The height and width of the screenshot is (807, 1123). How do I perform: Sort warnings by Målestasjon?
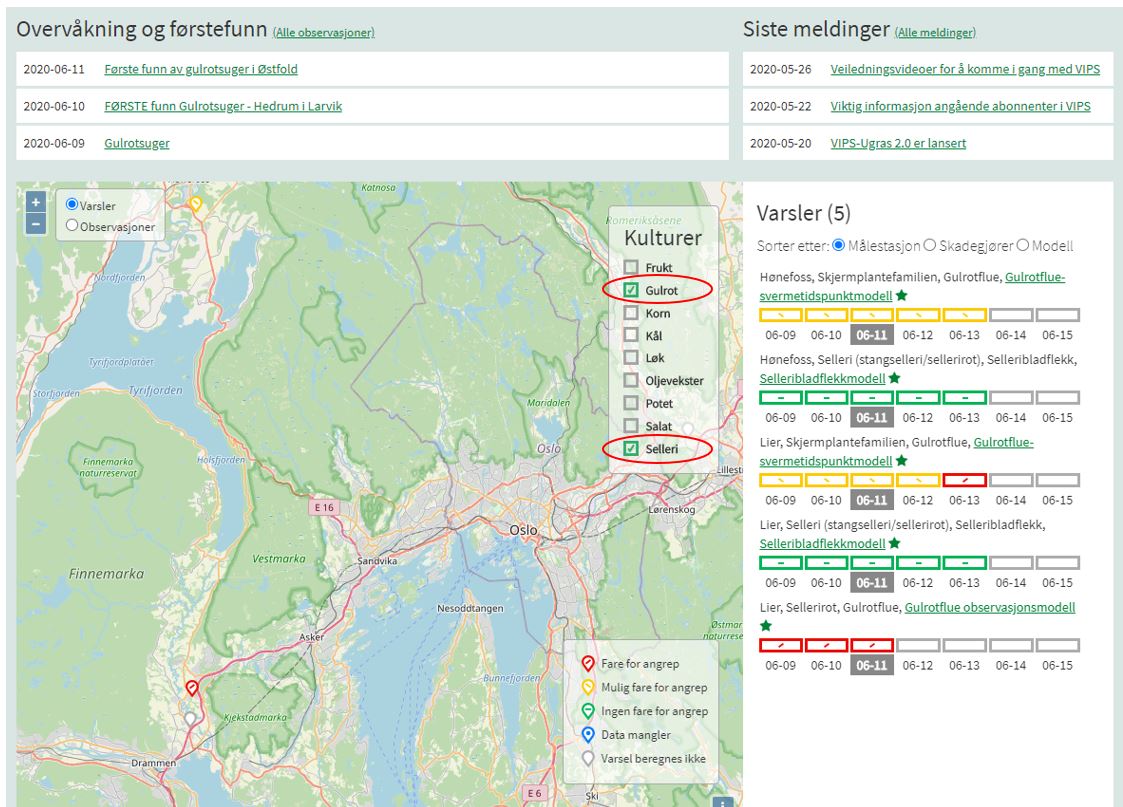tap(839, 245)
